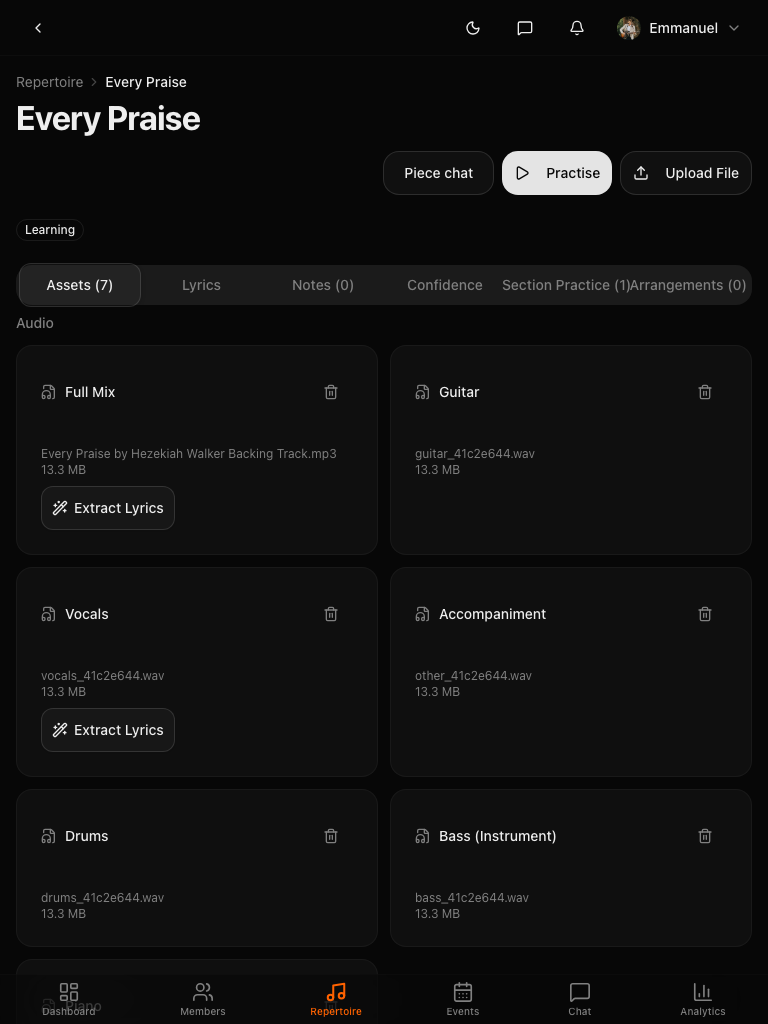This screenshot has width=768, height=1024.
Task: Open the chat messages icon in header
Action: coord(525,28)
